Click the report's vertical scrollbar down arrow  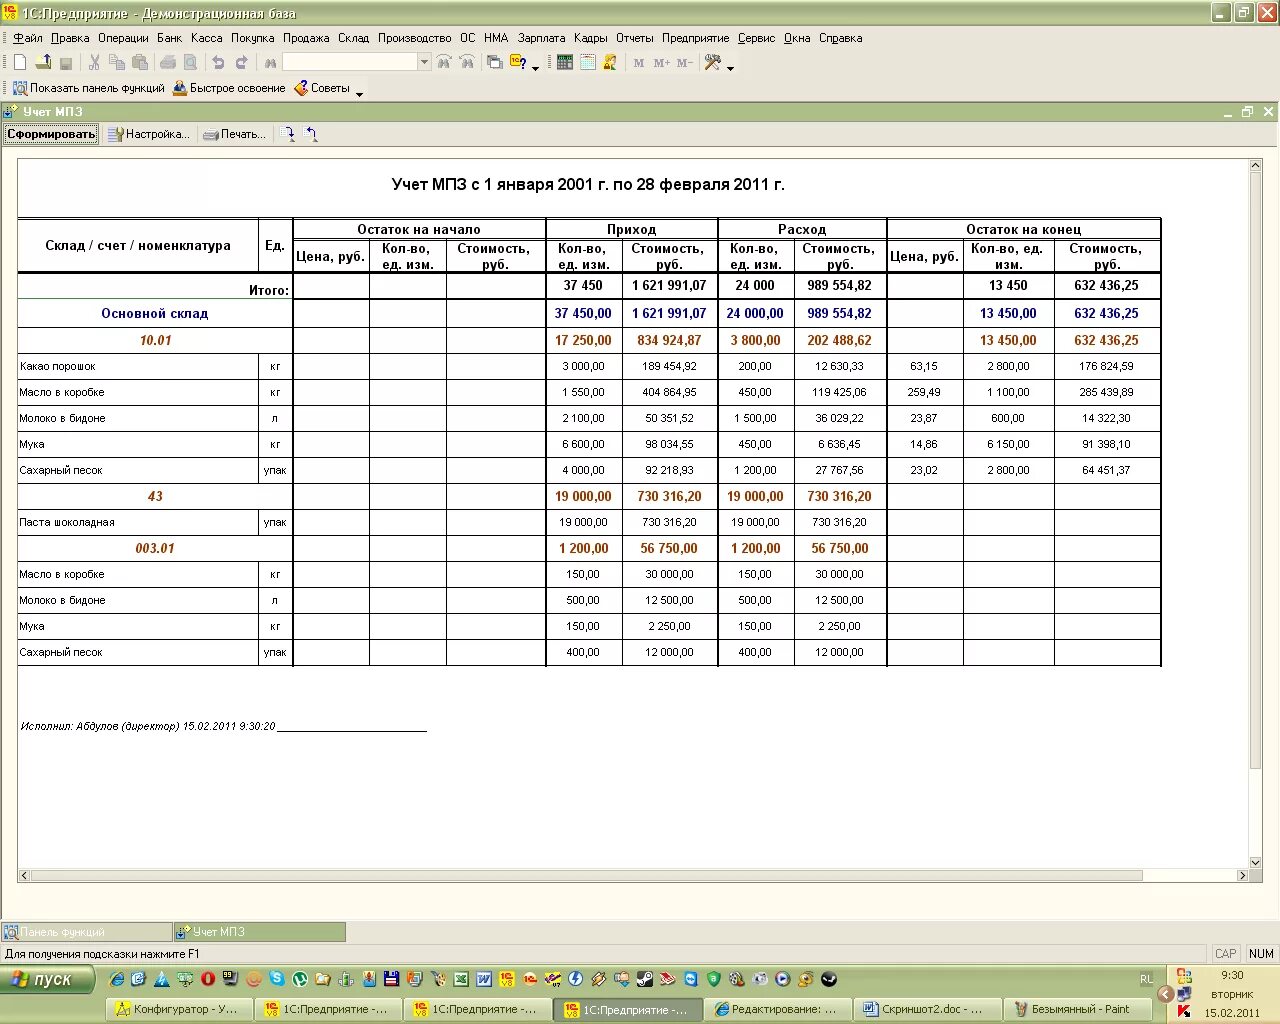1255,862
